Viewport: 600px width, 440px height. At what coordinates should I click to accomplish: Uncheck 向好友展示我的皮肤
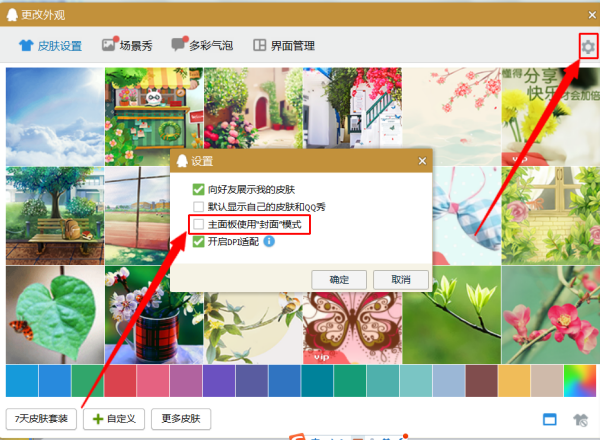(198, 189)
